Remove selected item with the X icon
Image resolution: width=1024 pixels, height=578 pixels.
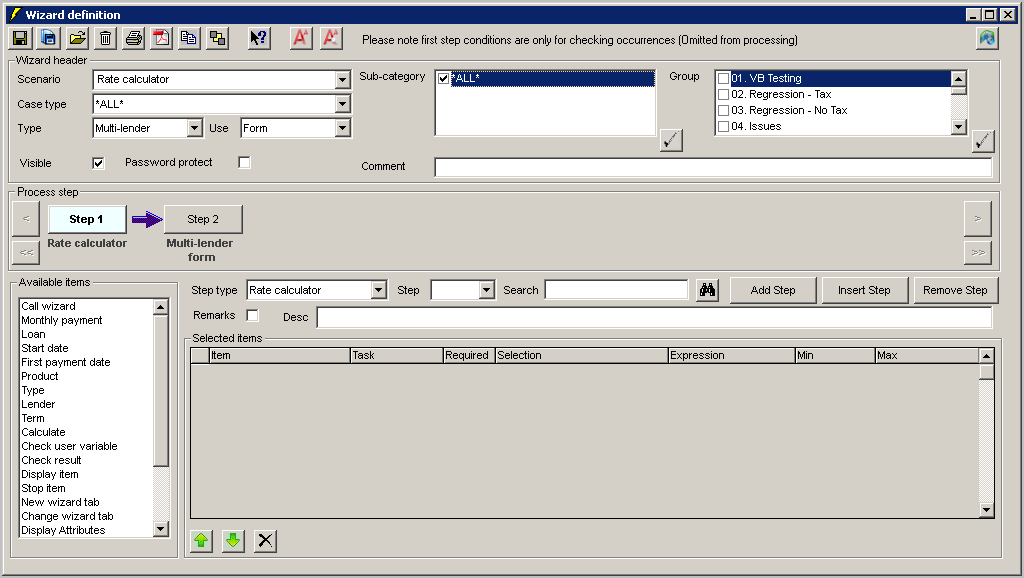[x=265, y=541]
